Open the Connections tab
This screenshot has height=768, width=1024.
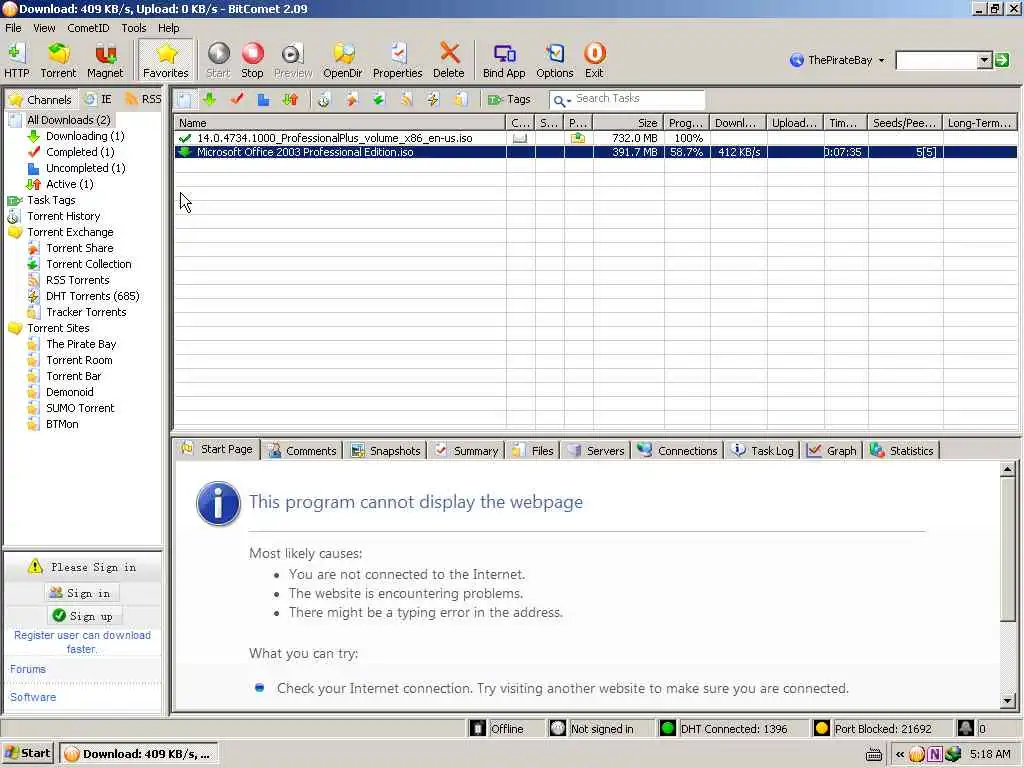pyautogui.click(x=677, y=451)
